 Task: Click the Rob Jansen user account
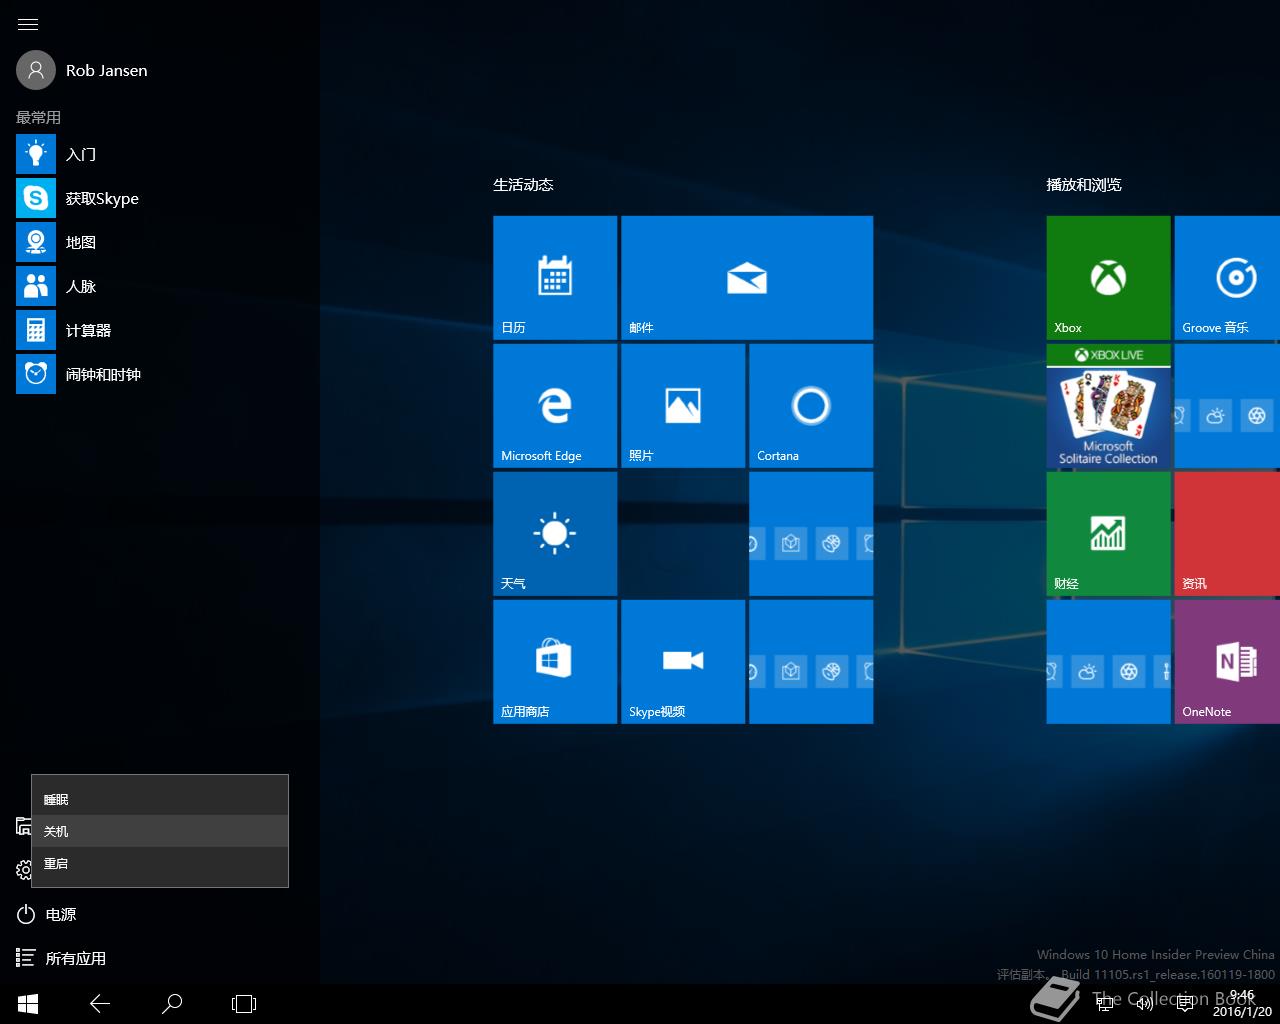point(82,70)
